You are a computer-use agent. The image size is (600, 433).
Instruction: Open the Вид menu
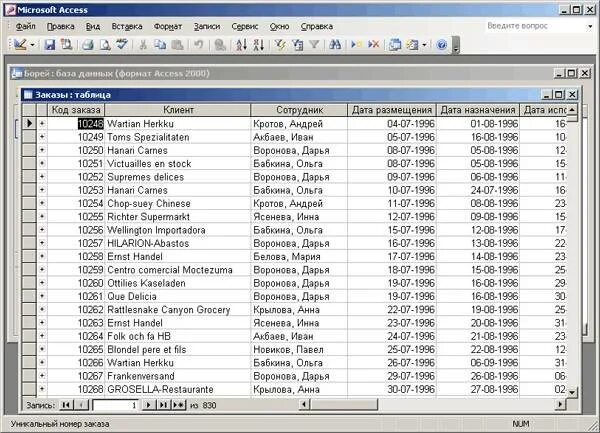tap(93, 26)
